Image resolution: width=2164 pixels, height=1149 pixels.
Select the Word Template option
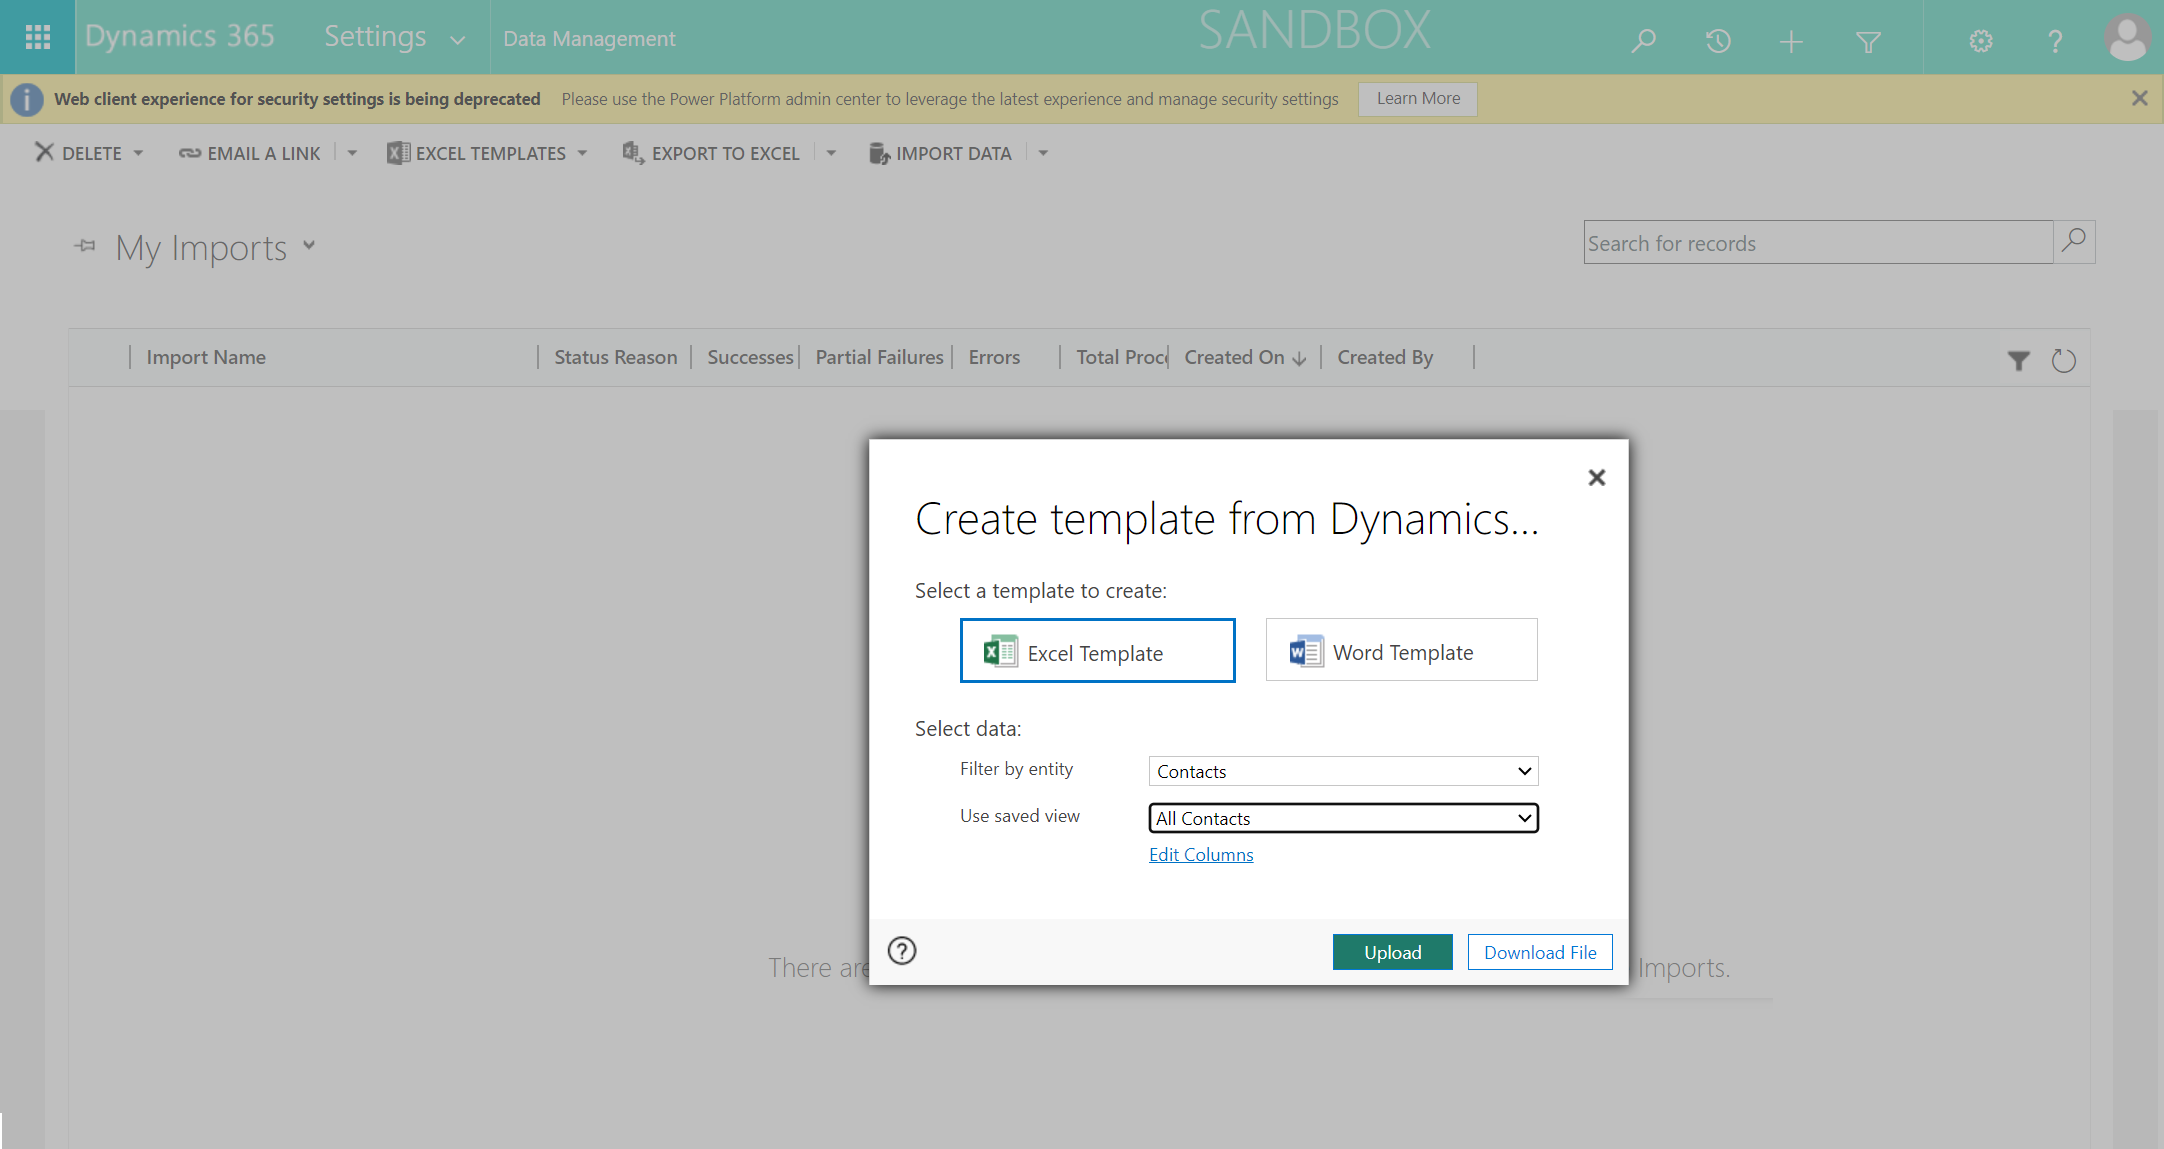1401,650
